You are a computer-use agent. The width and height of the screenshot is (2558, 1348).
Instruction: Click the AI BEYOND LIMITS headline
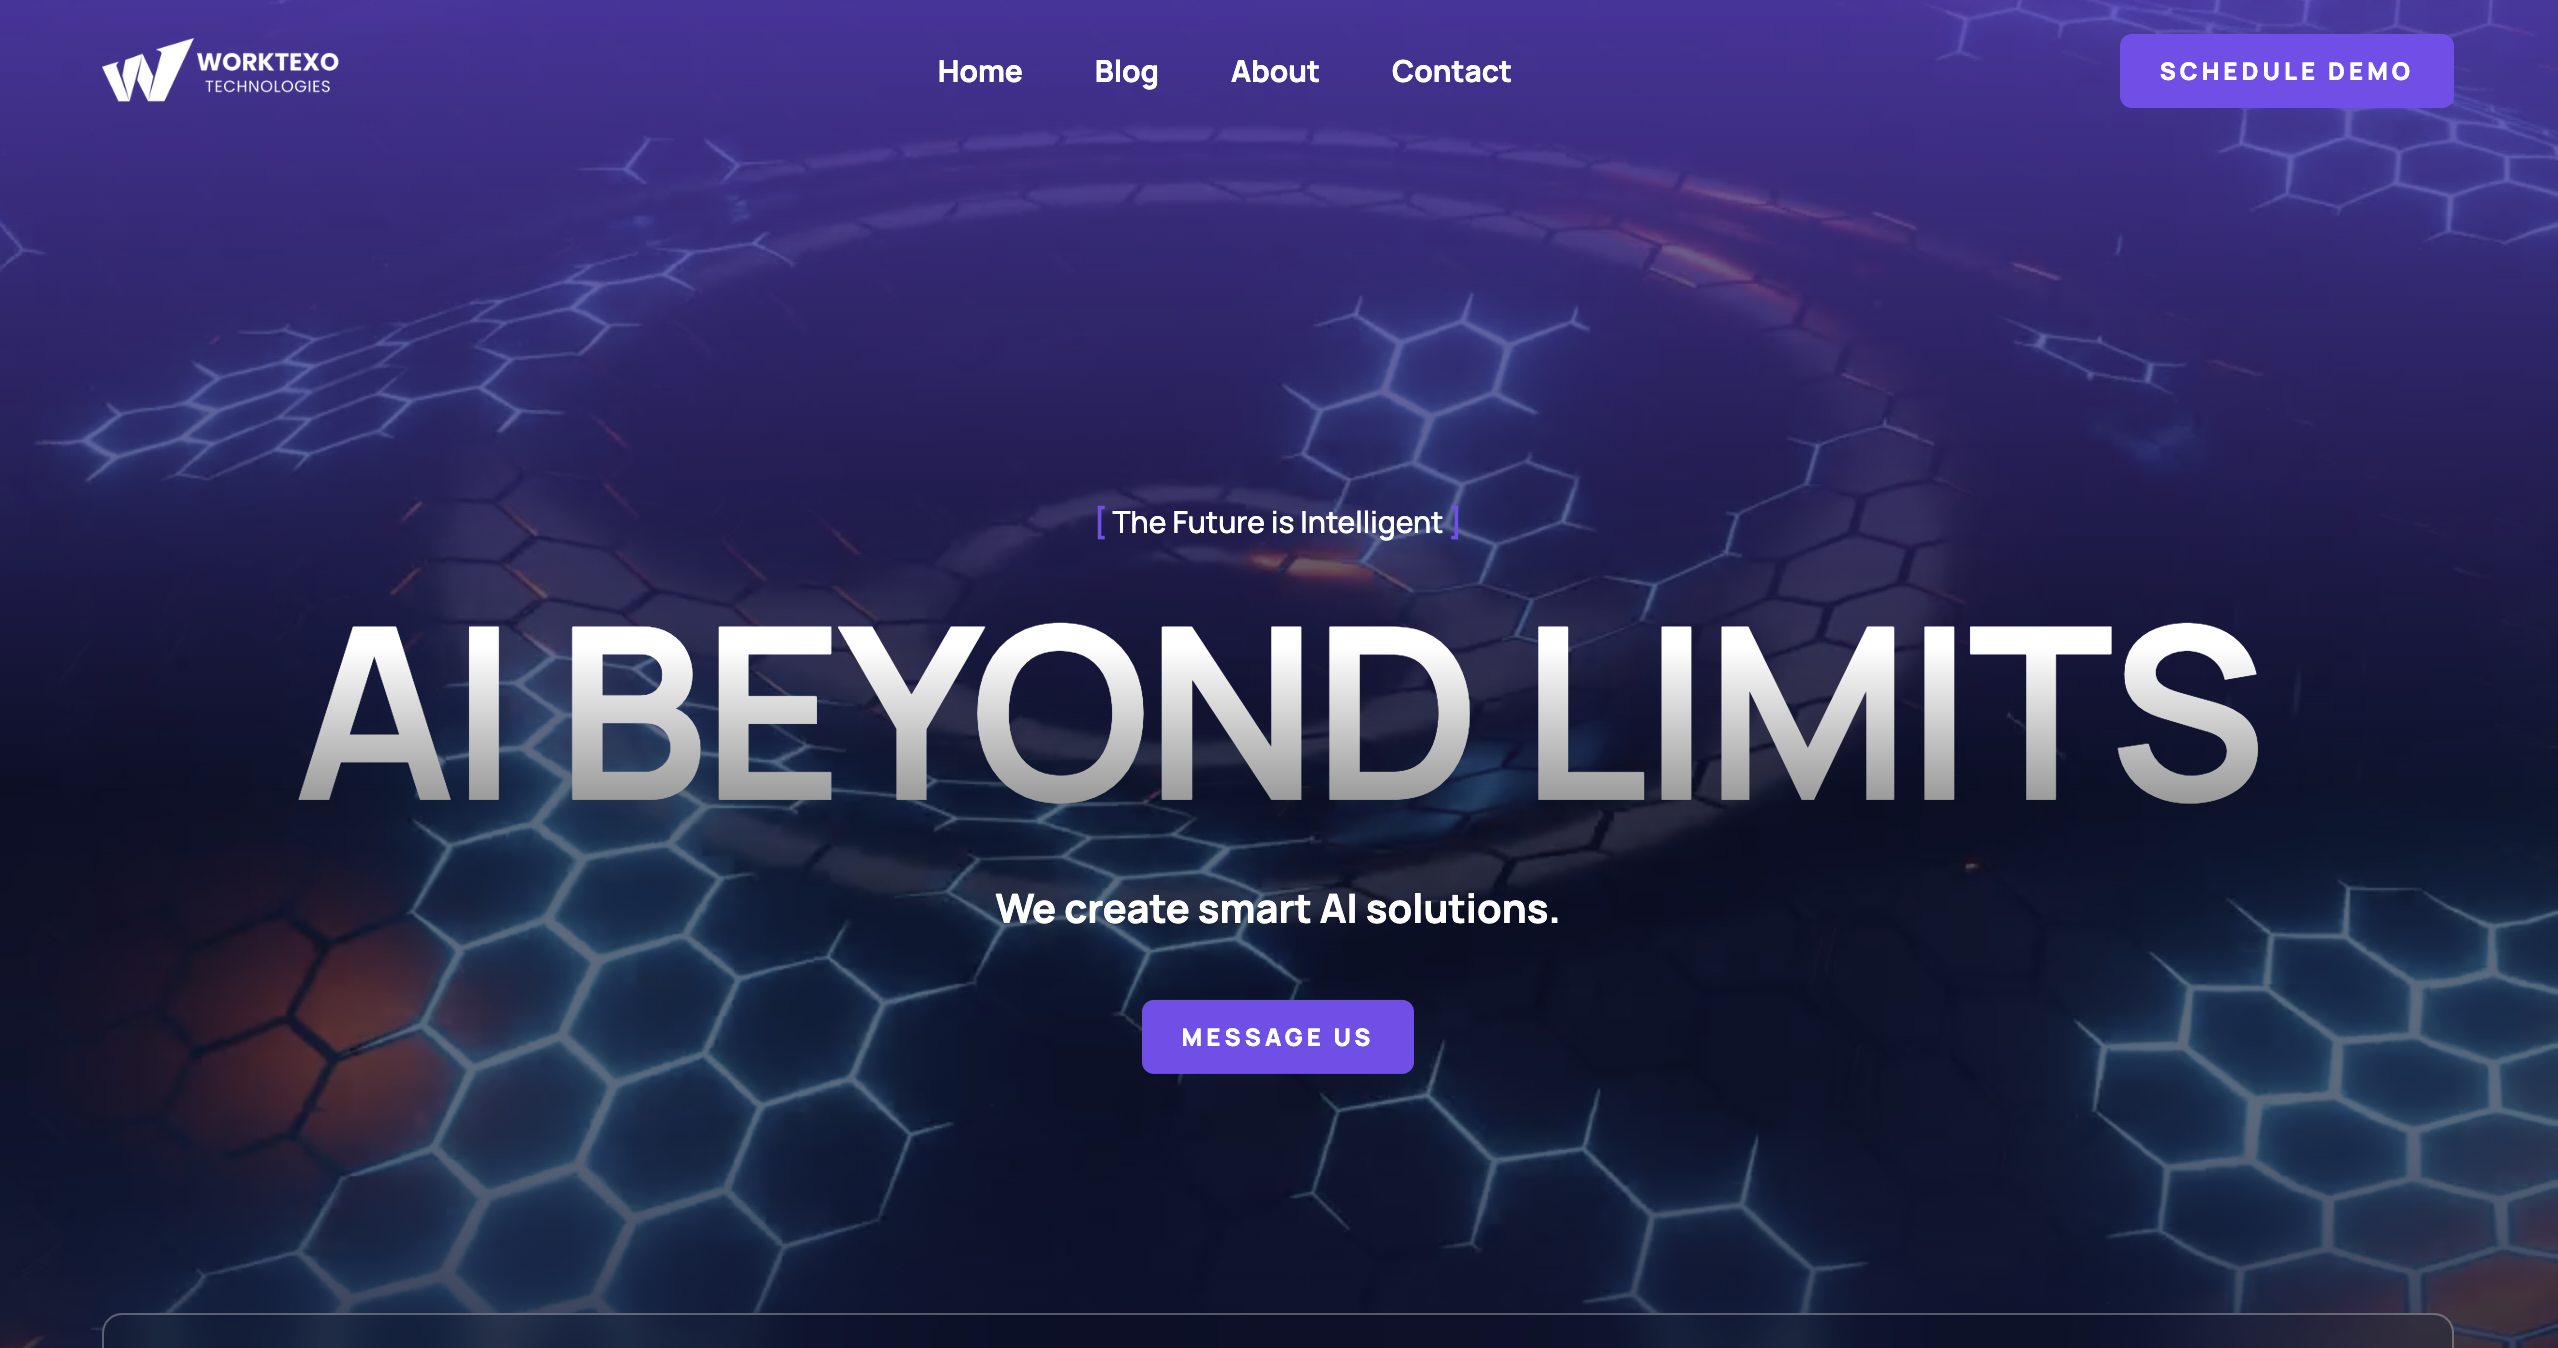(1278, 712)
